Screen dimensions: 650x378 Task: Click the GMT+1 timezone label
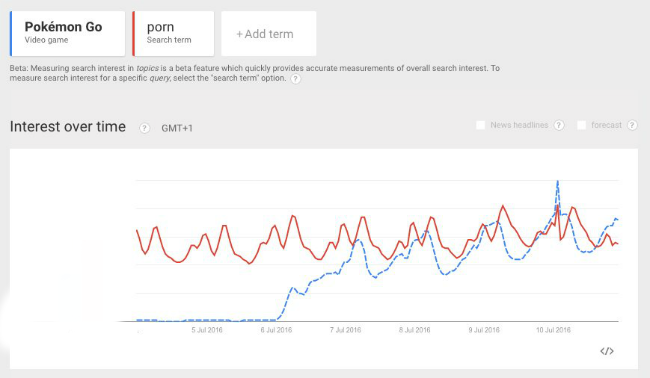[177, 128]
